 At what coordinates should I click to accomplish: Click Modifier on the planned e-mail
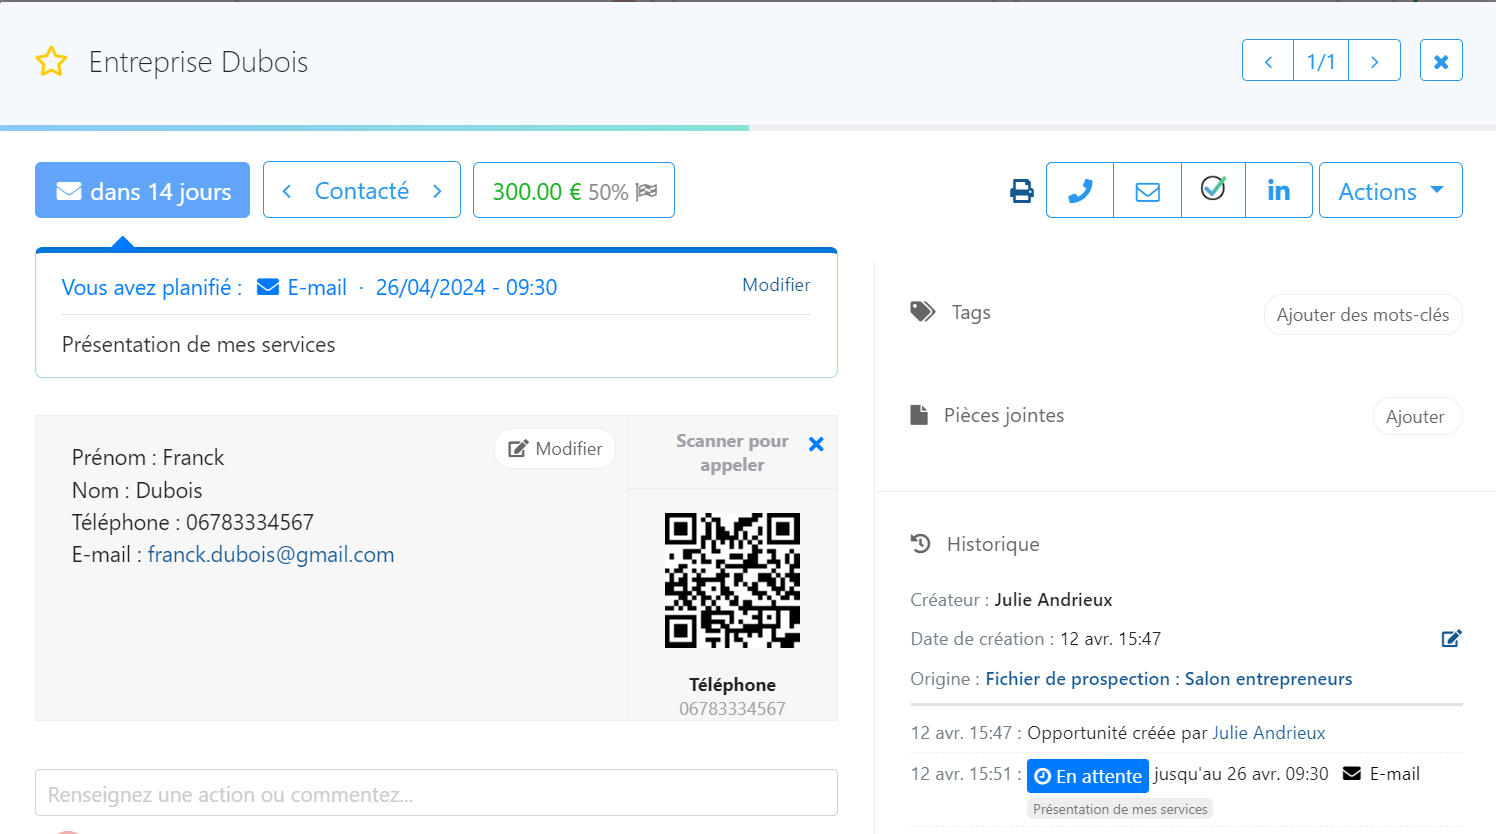pos(776,285)
